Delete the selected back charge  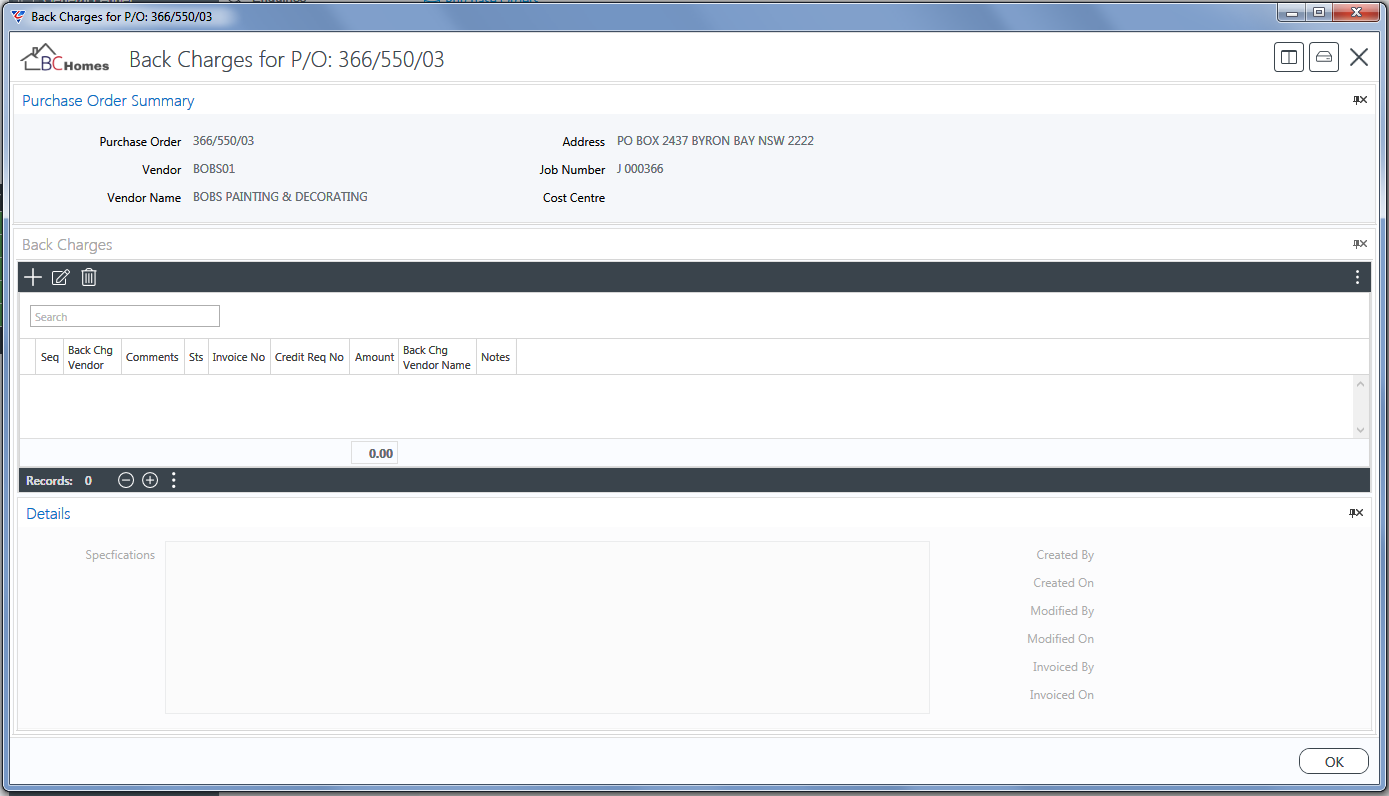[89, 277]
